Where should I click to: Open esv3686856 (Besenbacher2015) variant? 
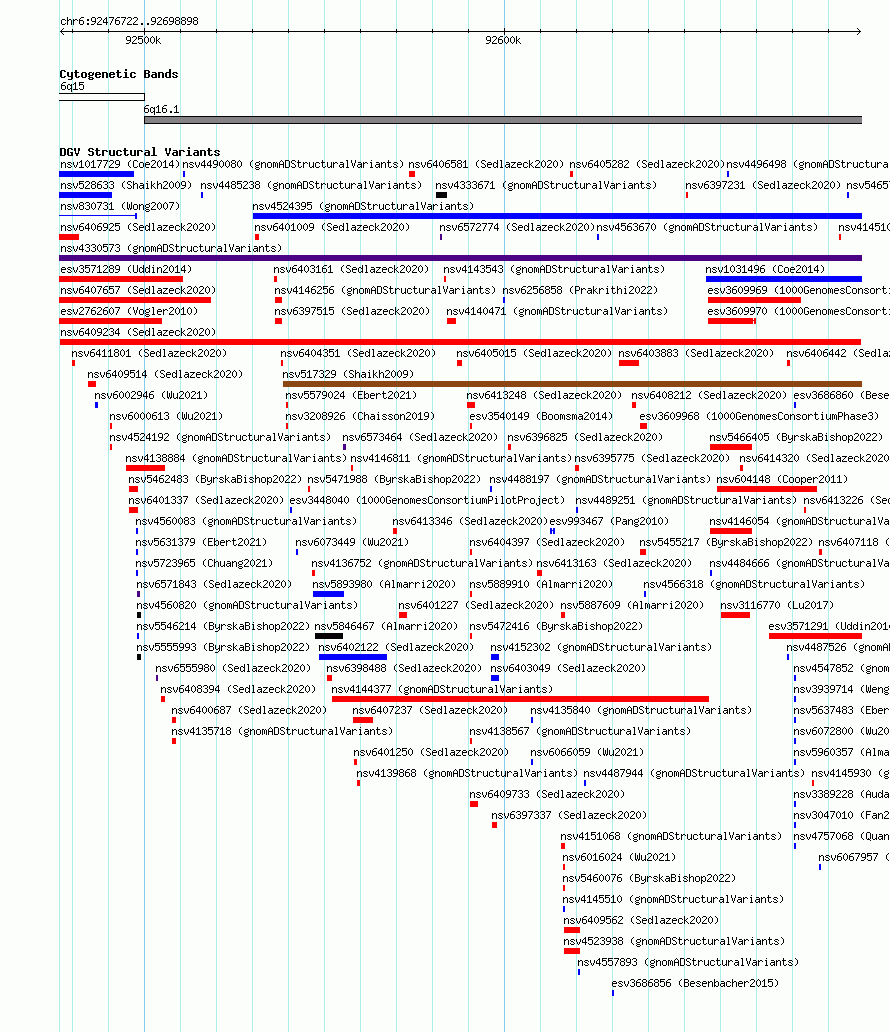695,983
